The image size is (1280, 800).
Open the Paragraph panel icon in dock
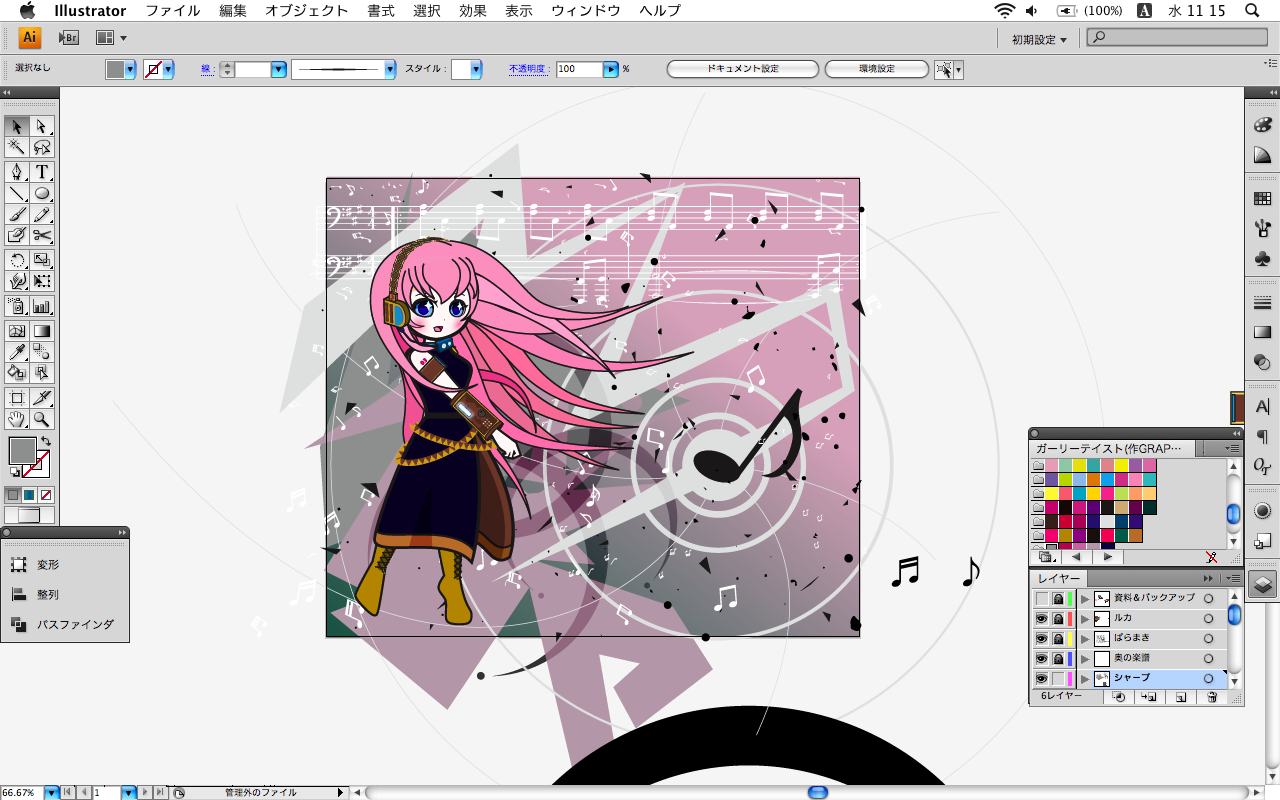pos(1262,437)
